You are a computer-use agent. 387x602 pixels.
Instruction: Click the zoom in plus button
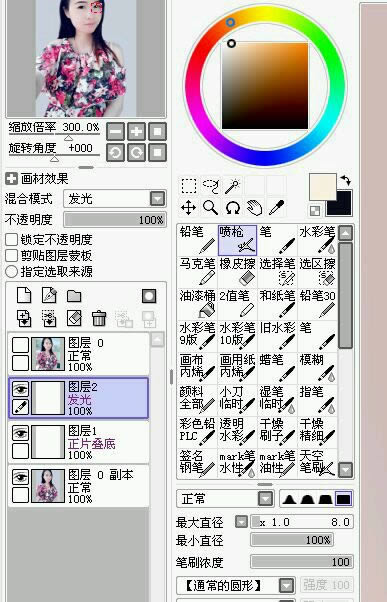pyautogui.click(x=136, y=132)
